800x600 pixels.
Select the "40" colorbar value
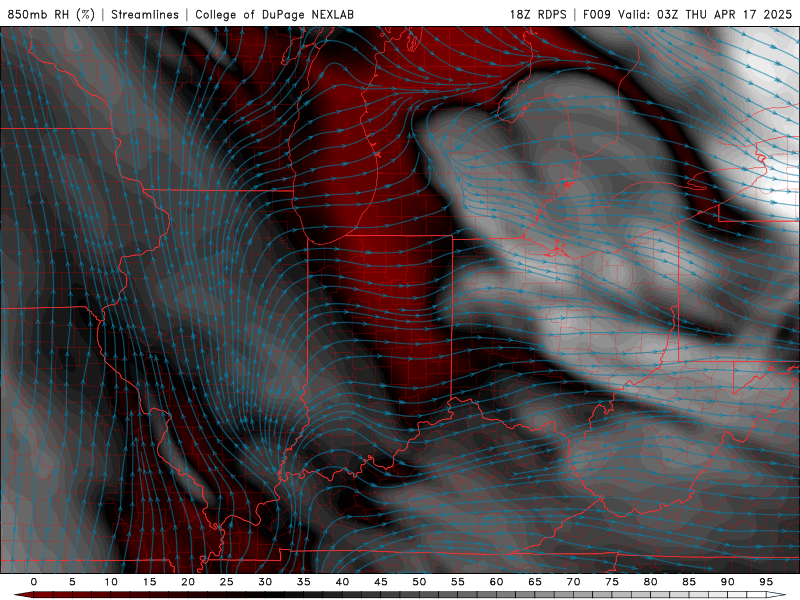(x=342, y=582)
